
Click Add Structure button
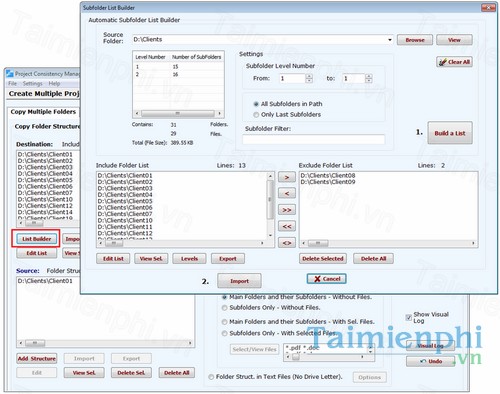coord(37,359)
